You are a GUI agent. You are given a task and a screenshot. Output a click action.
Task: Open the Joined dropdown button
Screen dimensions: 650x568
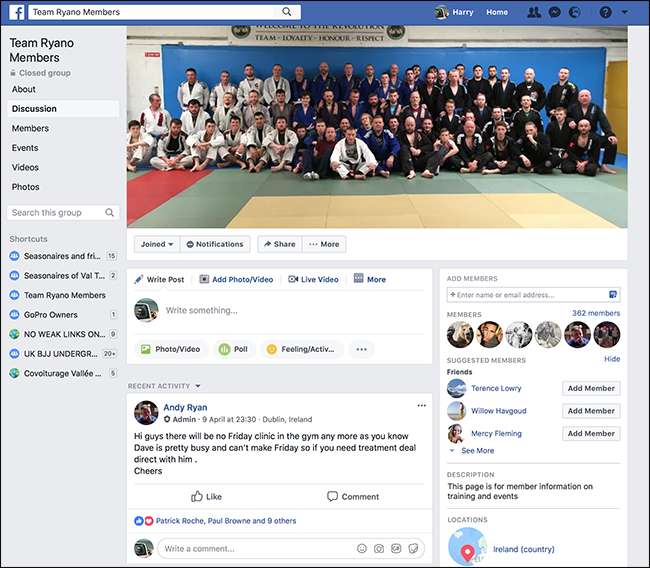(158, 244)
